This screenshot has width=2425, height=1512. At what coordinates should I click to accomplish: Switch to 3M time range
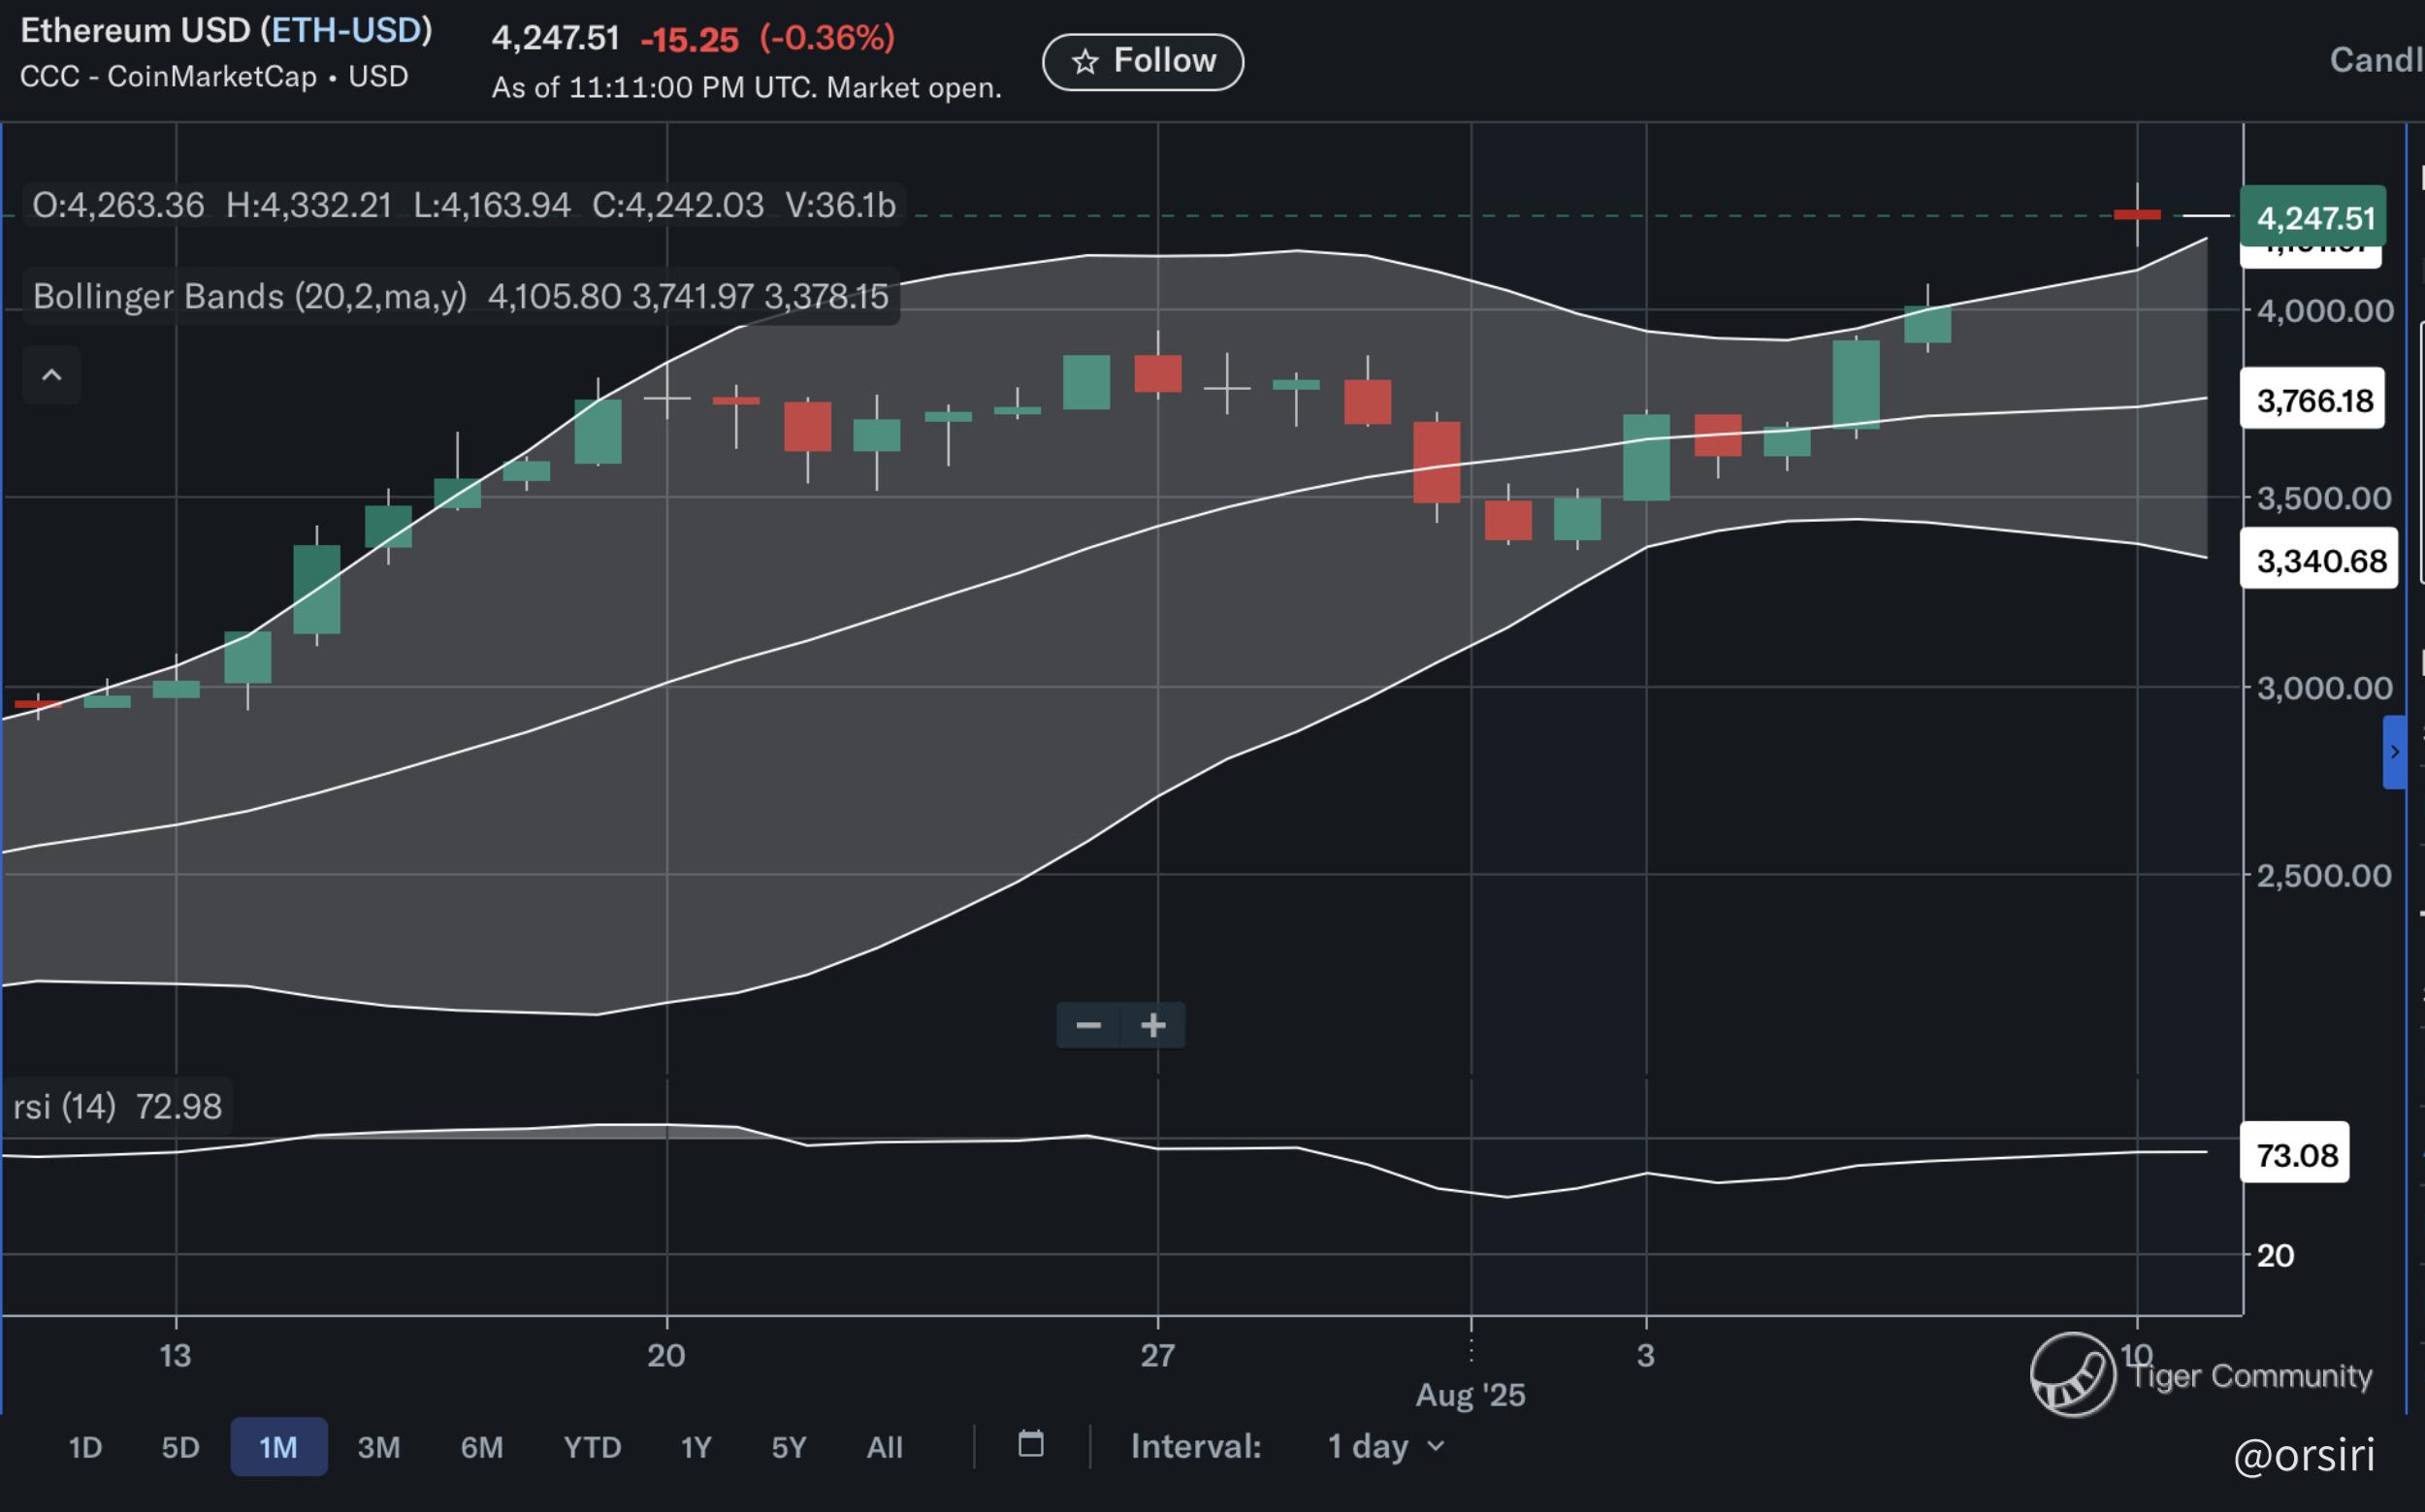(x=378, y=1447)
